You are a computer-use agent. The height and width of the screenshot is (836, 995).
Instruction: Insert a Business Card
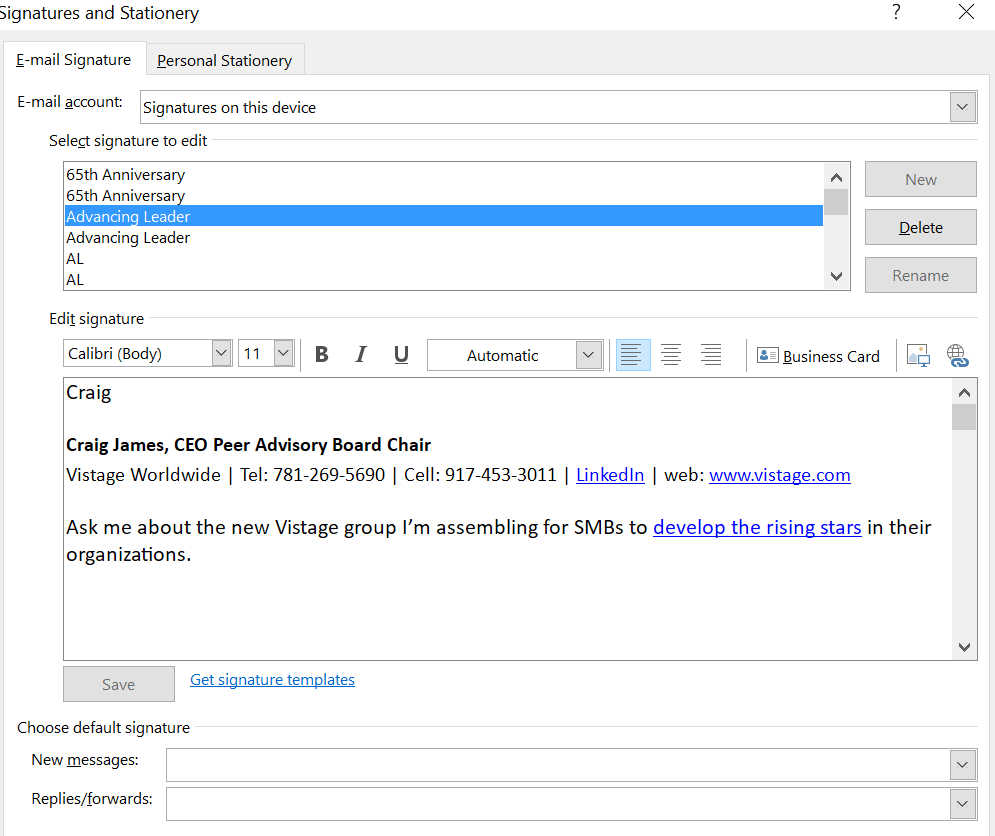coord(818,355)
